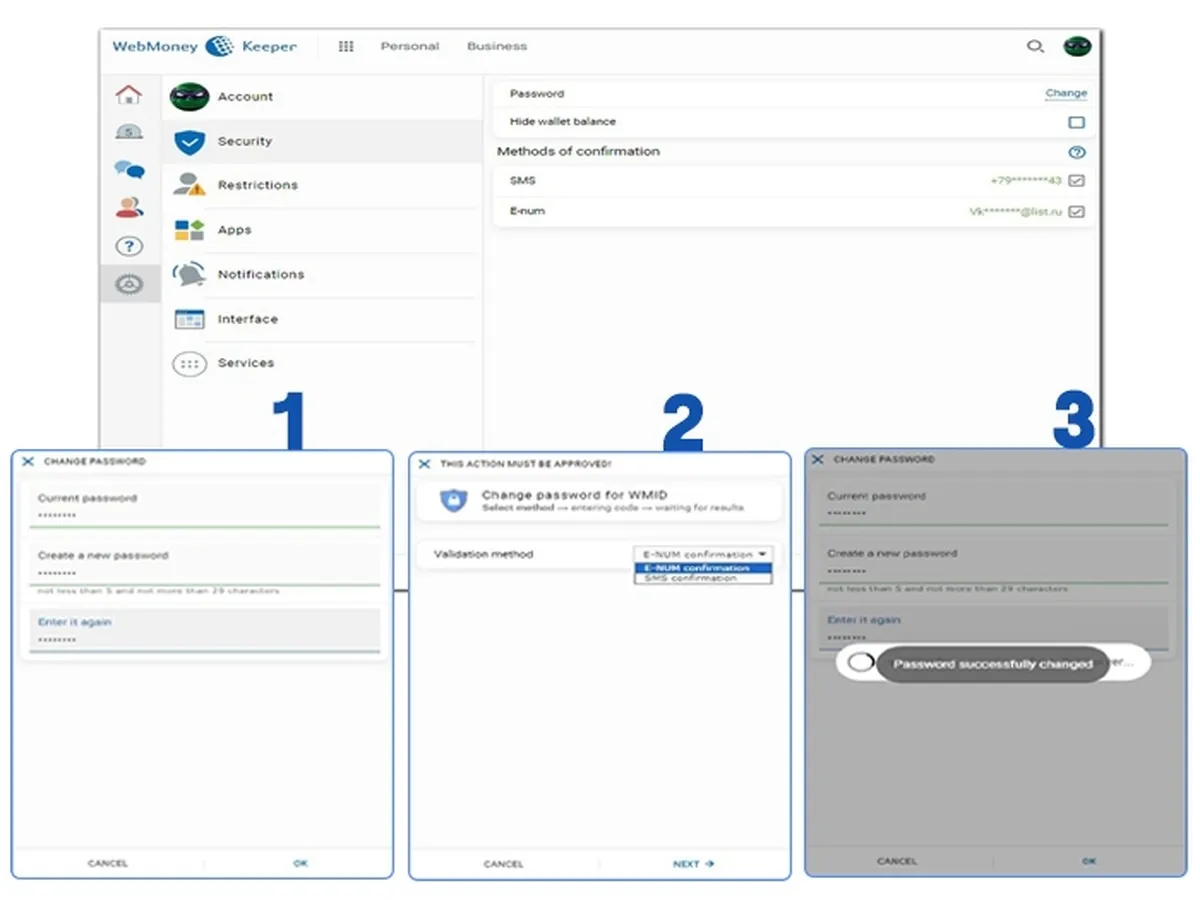Click help icon beside Methods of confirmation
Viewport: 1200px width, 900px height.
[1076, 152]
